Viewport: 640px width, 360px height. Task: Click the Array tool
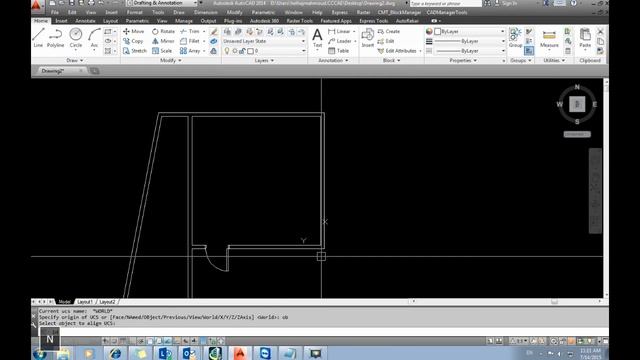pyautogui.click(x=190, y=51)
